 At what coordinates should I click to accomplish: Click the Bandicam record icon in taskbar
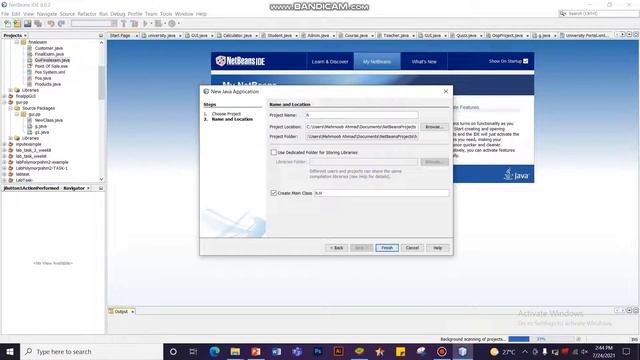pyautogui.click(x=442, y=351)
